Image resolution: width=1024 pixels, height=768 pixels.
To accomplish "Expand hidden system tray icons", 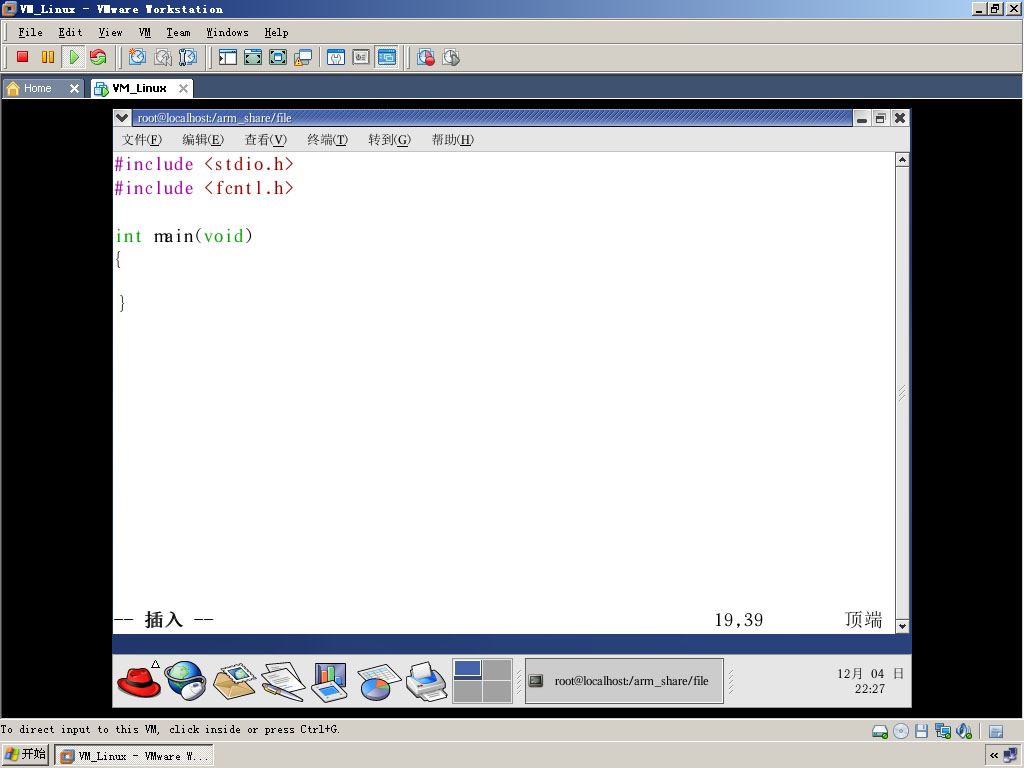I will tap(994, 756).
